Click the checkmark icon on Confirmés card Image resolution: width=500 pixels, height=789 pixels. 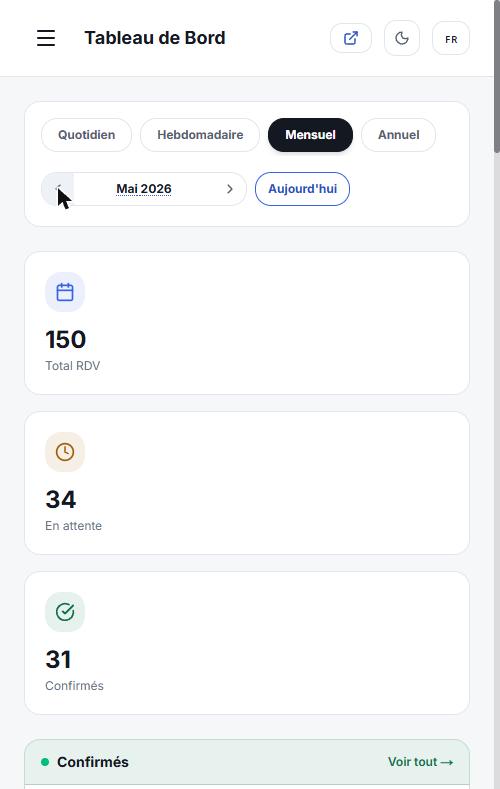[x=65, y=612]
